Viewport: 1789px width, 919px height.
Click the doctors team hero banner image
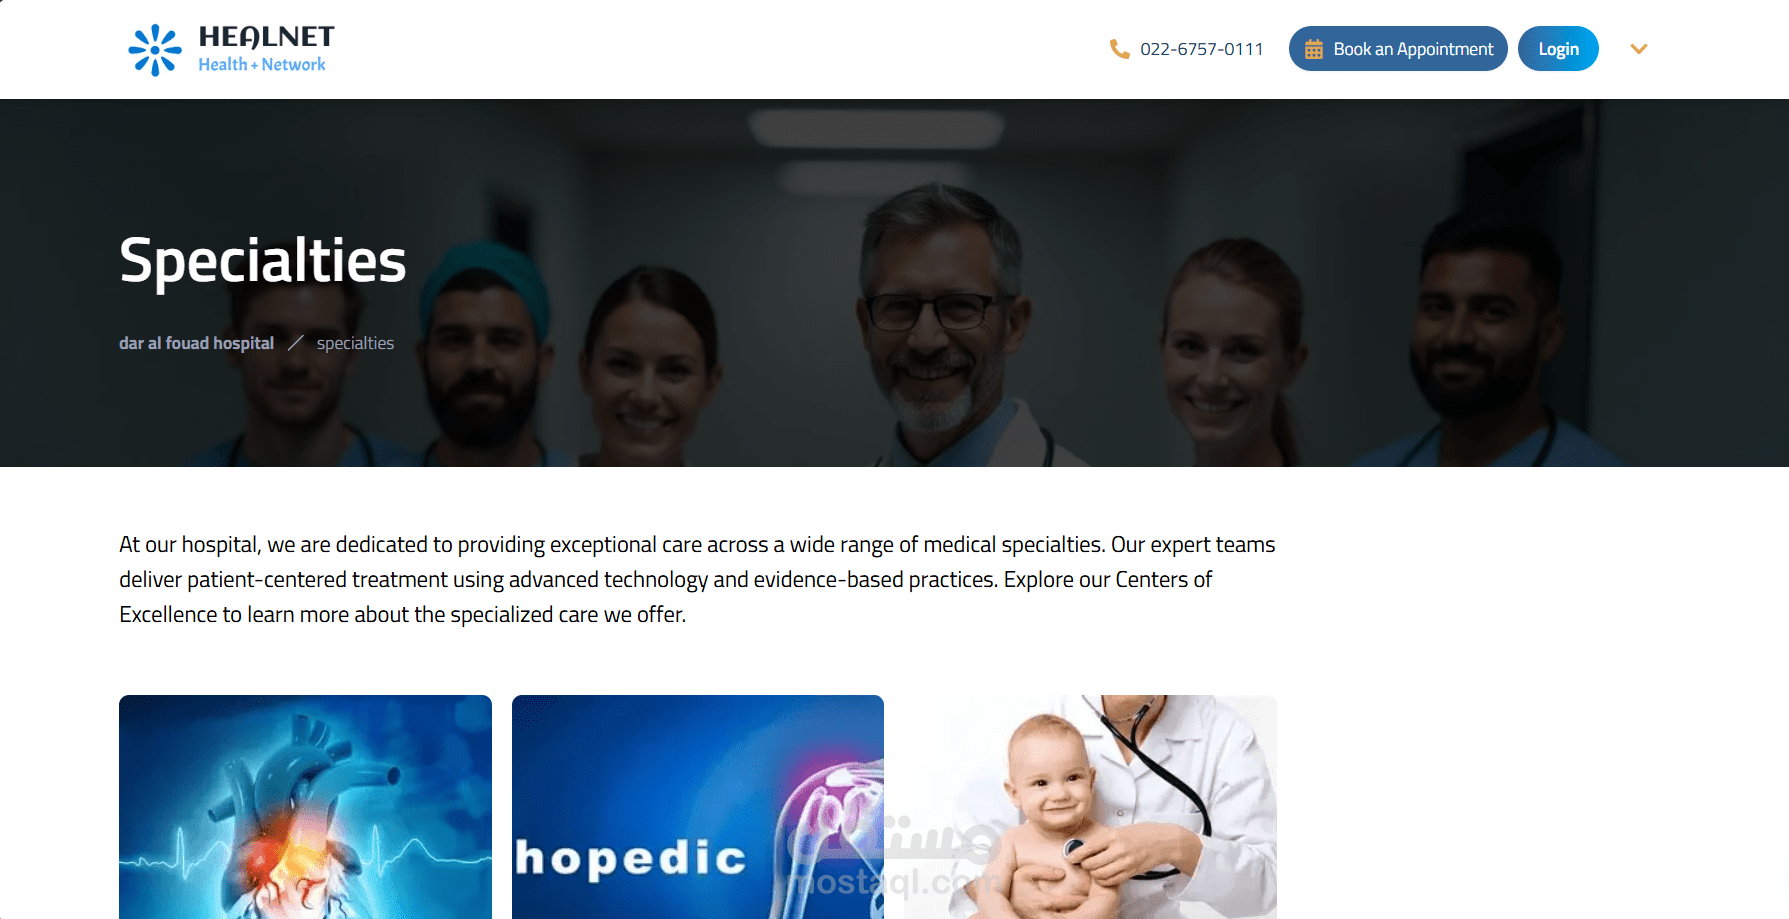click(894, 283)
